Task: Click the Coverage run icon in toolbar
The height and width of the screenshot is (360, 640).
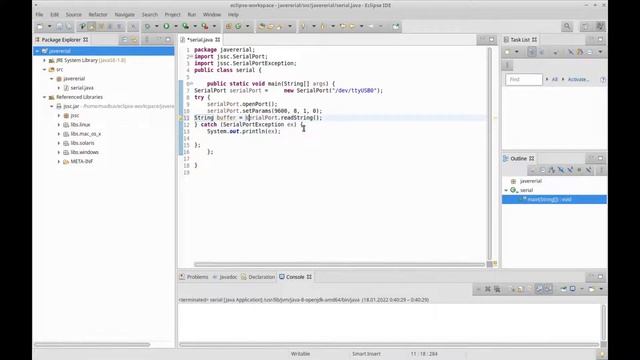Action: [x=186, y=27]
